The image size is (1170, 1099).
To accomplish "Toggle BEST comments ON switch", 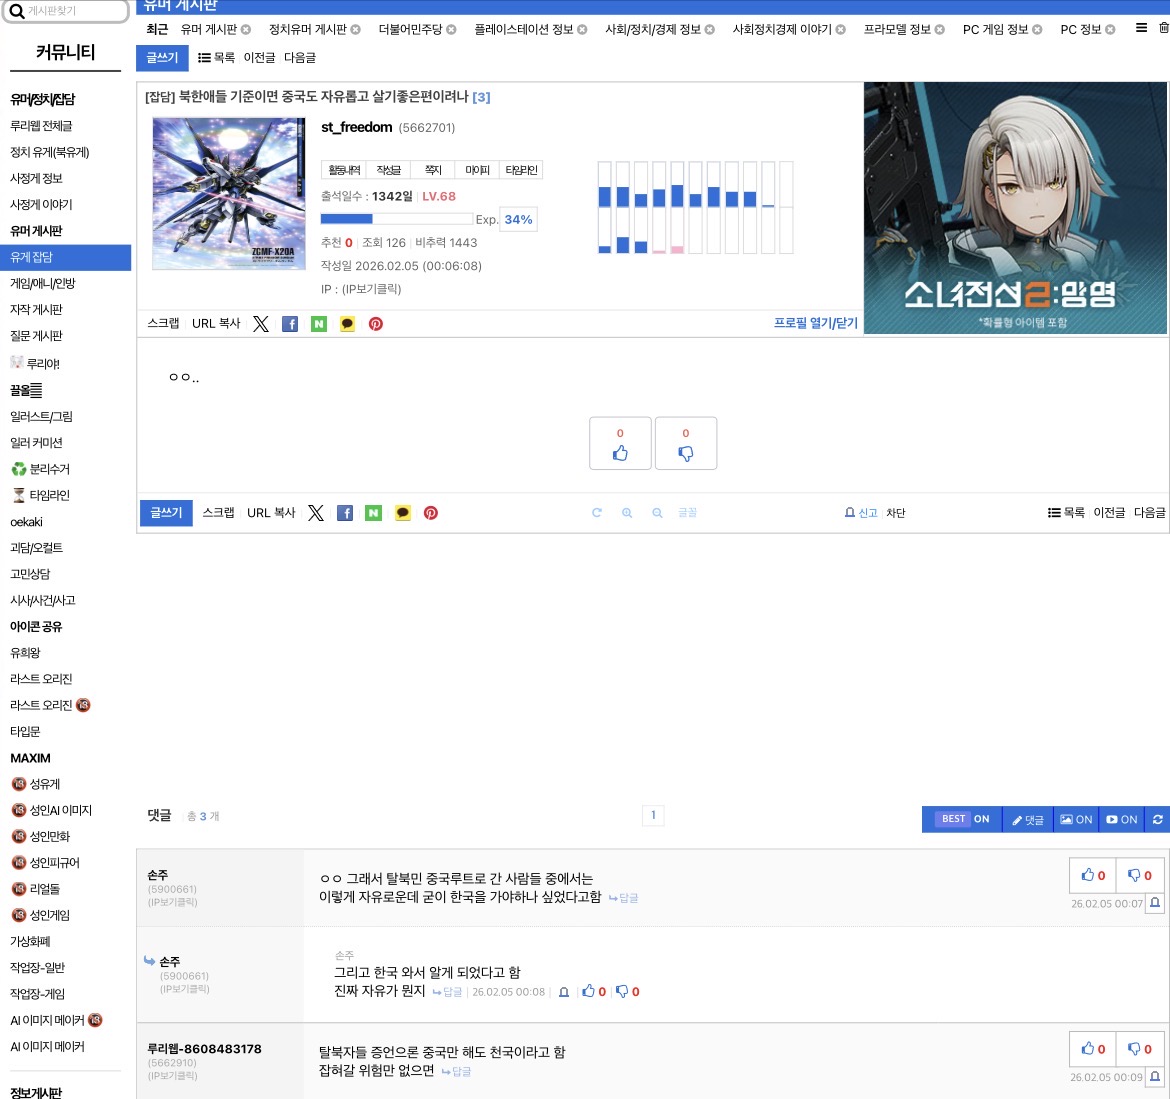I will coord(965,819).
